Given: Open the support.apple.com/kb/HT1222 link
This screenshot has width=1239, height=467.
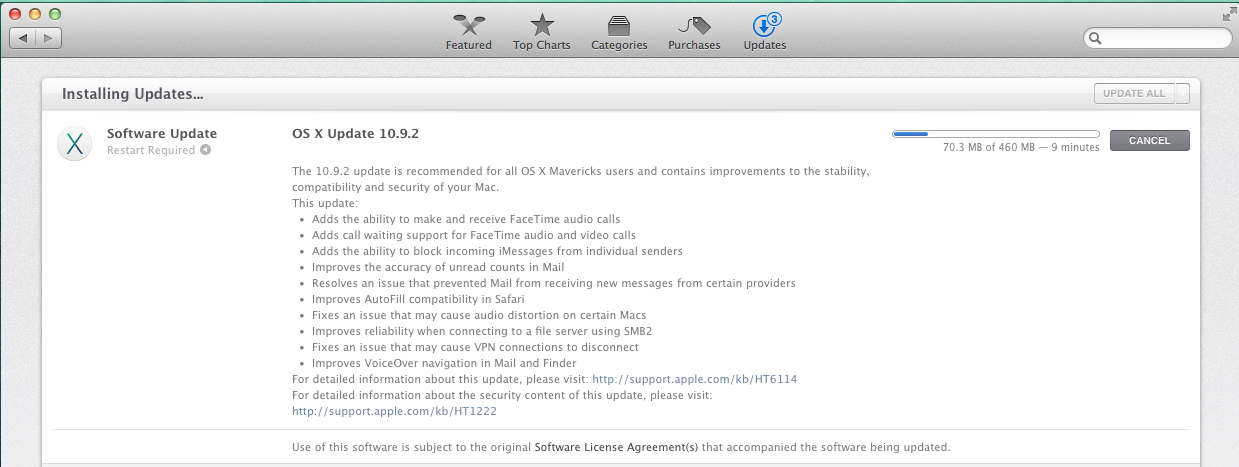Looking at the screenshot, I should click(x=394, y=411).
